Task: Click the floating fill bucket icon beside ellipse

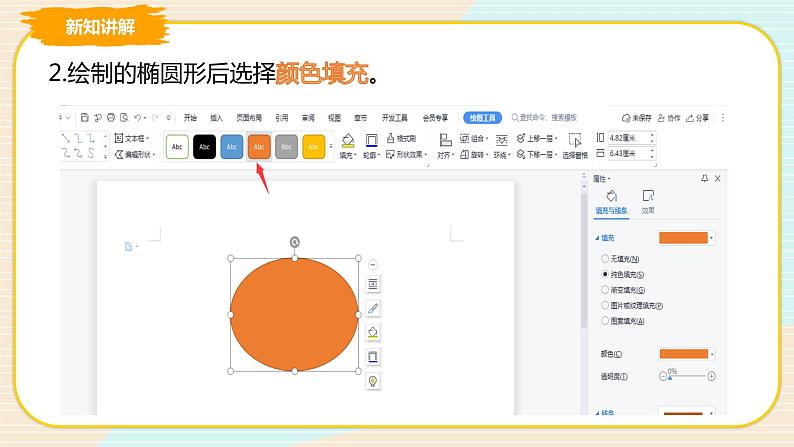Action: click(x=373, y=333)
